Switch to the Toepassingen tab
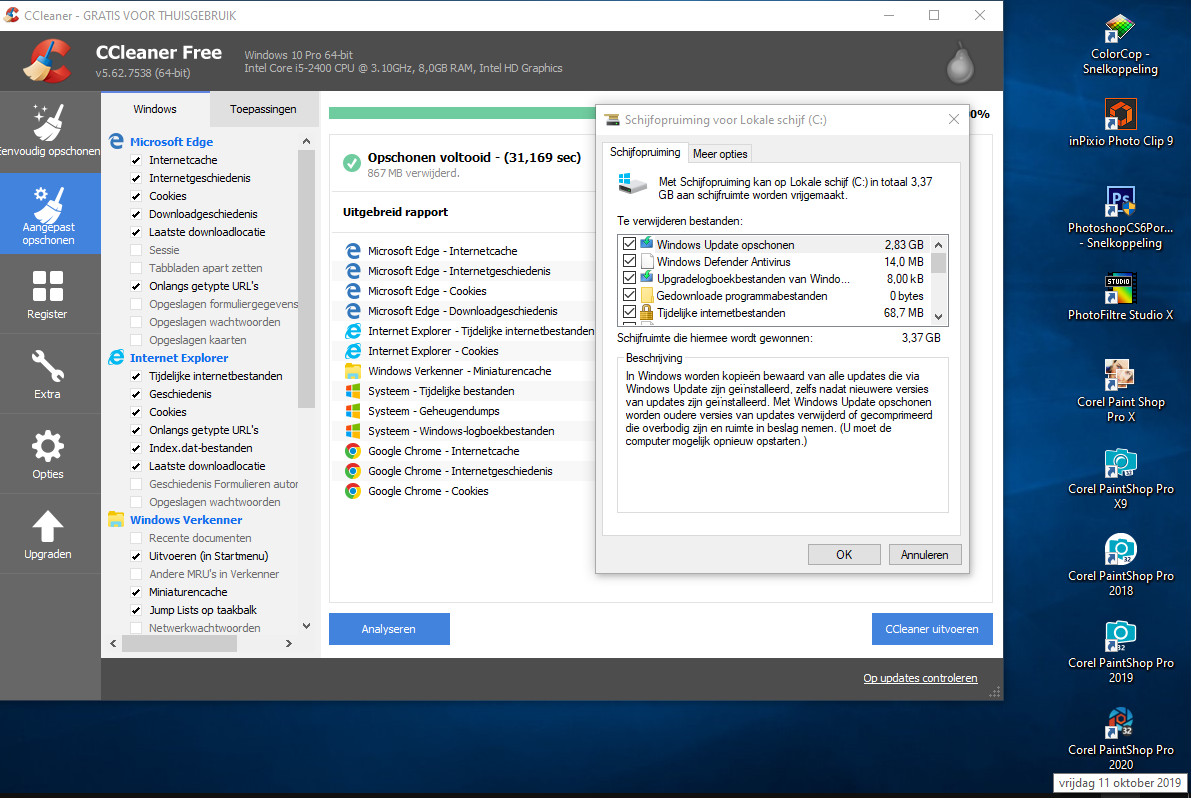The height and width of the screenshot is (798, 1191). [263, 109]
